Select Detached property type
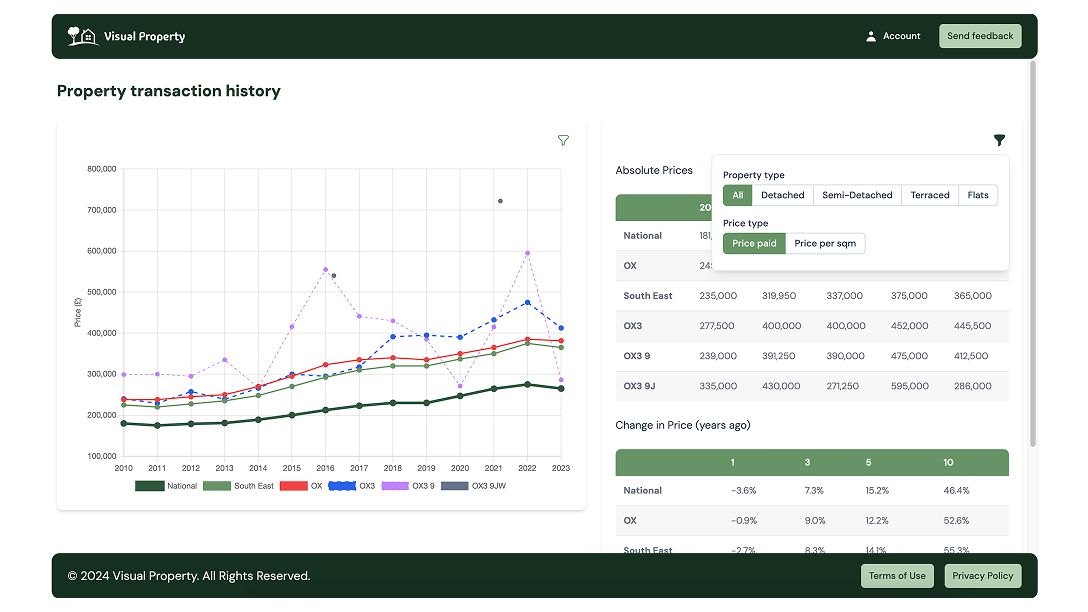The height and width of the screenshot is (612, 1088). click(x=783, y=195)
